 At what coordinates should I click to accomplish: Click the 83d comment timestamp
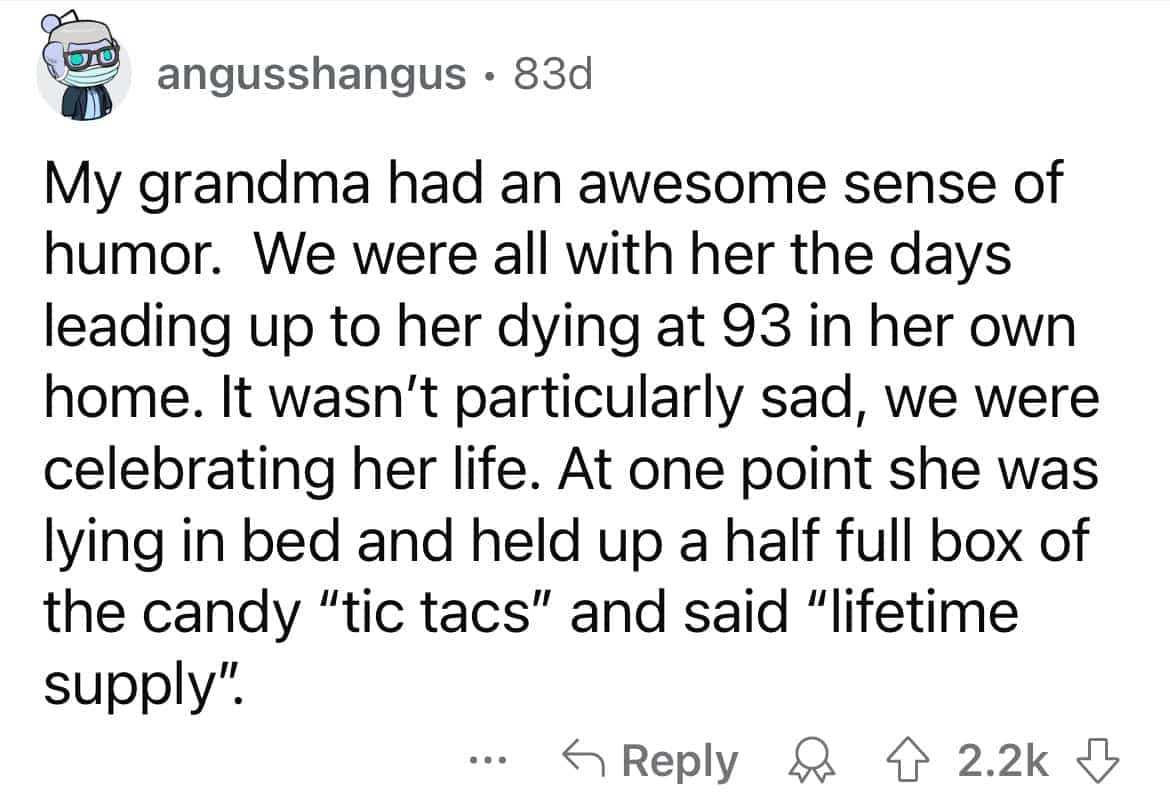coord(553,74)
